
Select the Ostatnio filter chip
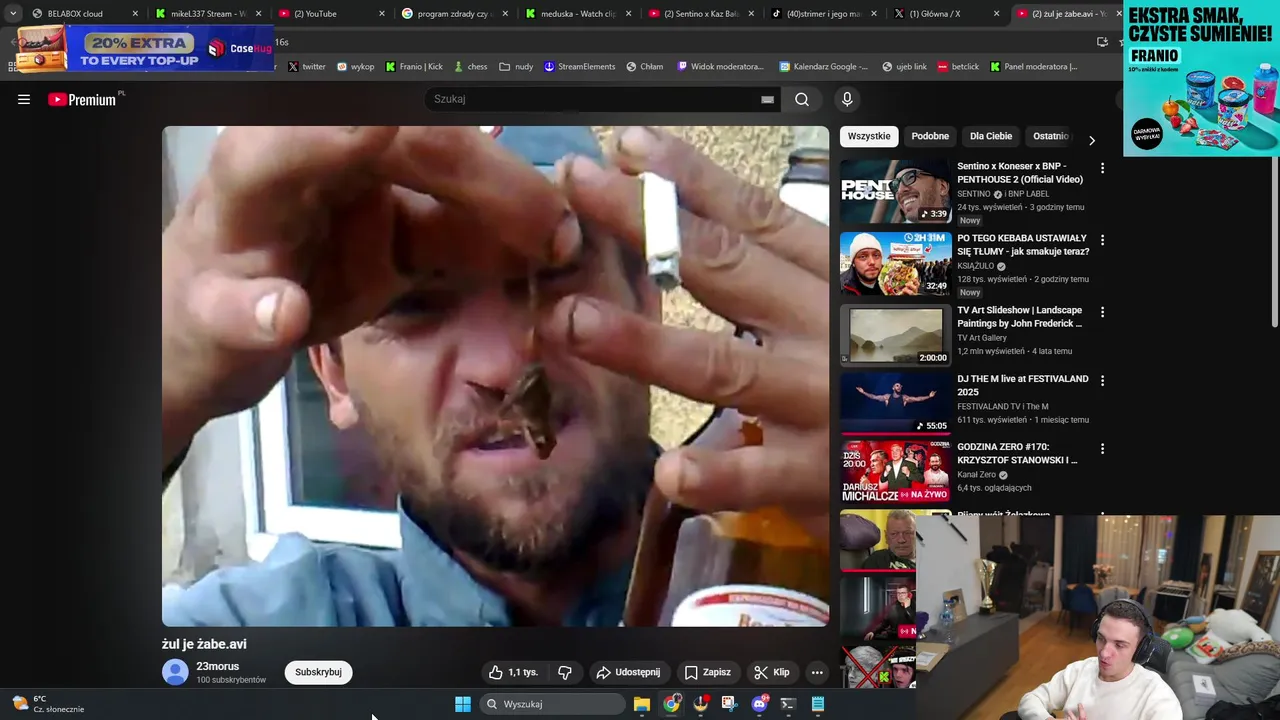click(x=1050, y=136)
